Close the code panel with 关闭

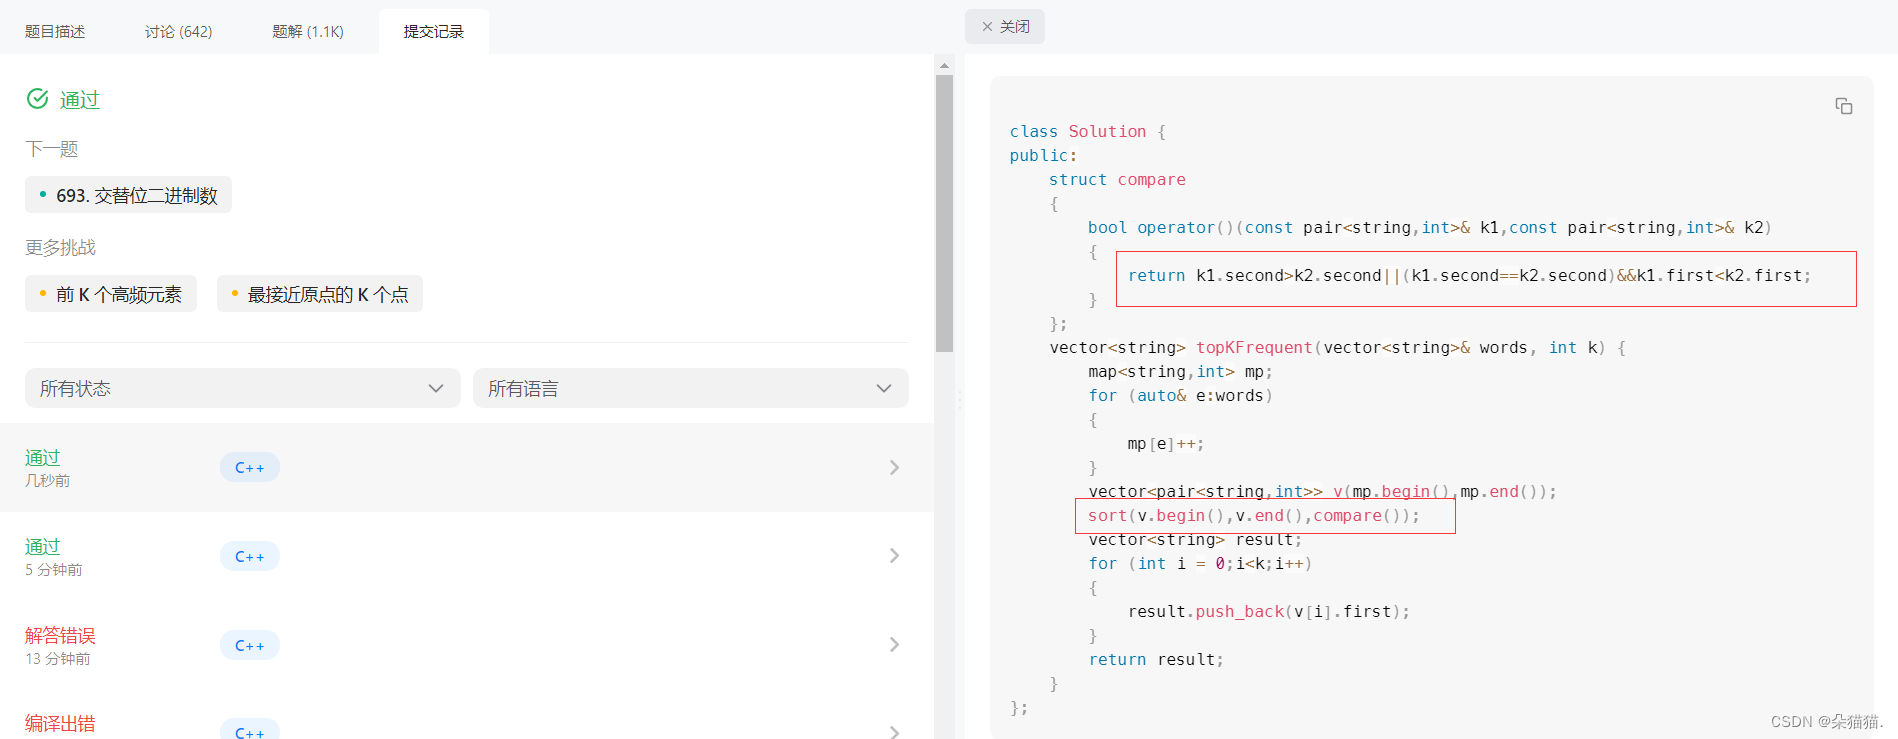(1005, 27)
